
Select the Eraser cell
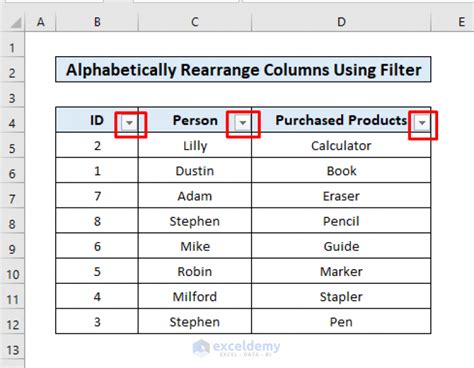click(x=341, y=196)
